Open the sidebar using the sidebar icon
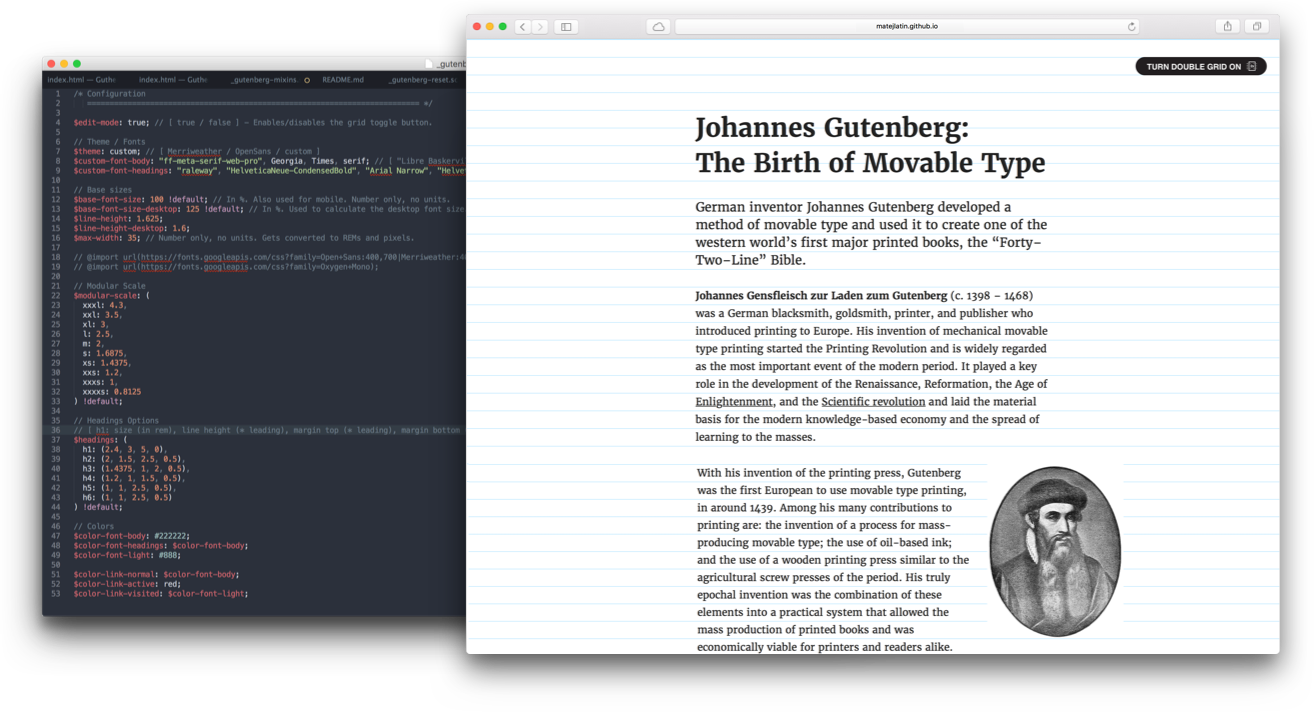Image resolution: width=1314 pixels, height=712 pixels. [x=566, y=27]
